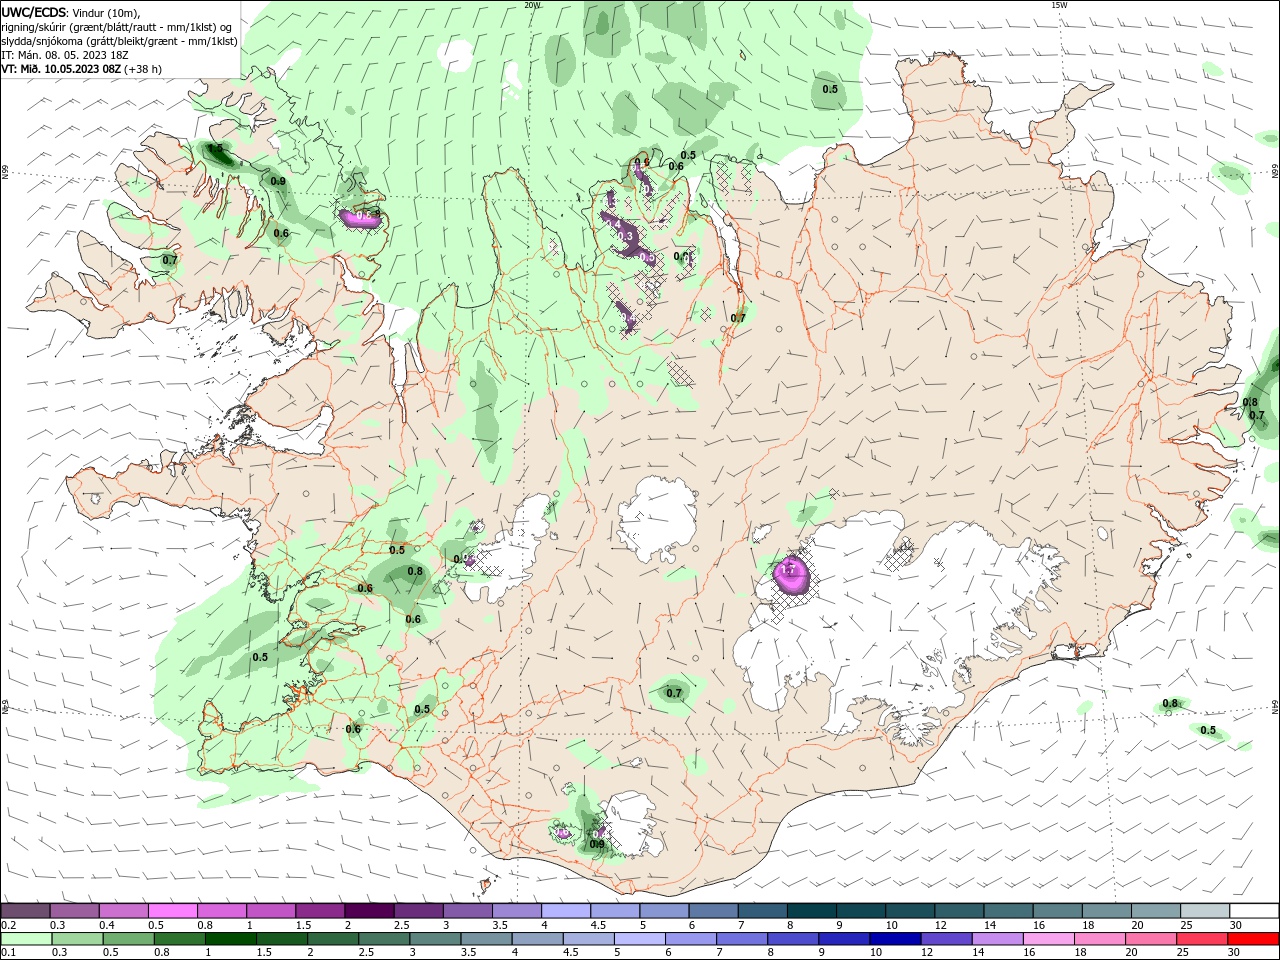Click the Mýrdalsjökull glacier on the south coast
The image size is (1280, 960).
coord(632,823)
